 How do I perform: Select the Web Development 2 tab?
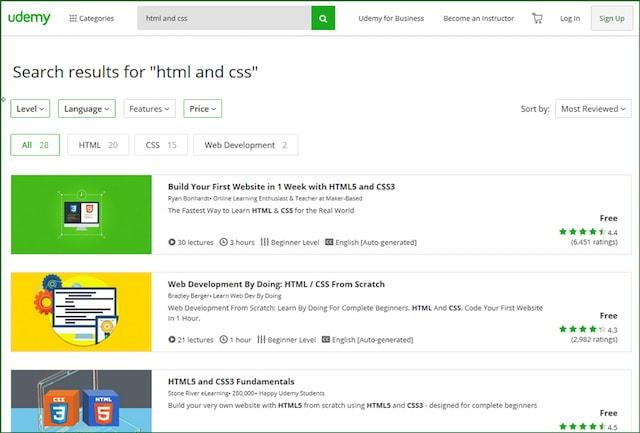(245, 145)
